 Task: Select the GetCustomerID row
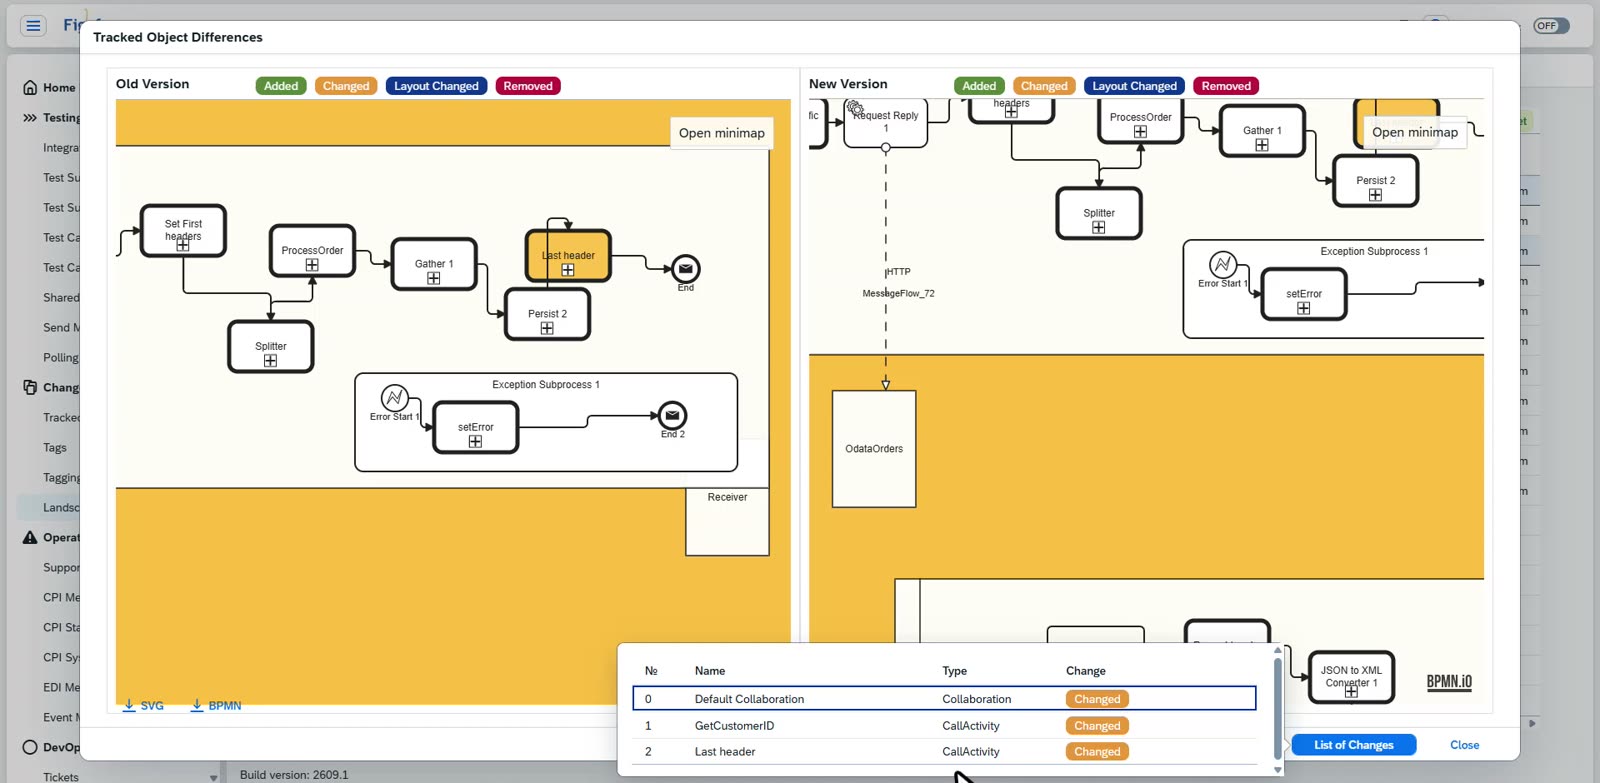coord(944,726)
